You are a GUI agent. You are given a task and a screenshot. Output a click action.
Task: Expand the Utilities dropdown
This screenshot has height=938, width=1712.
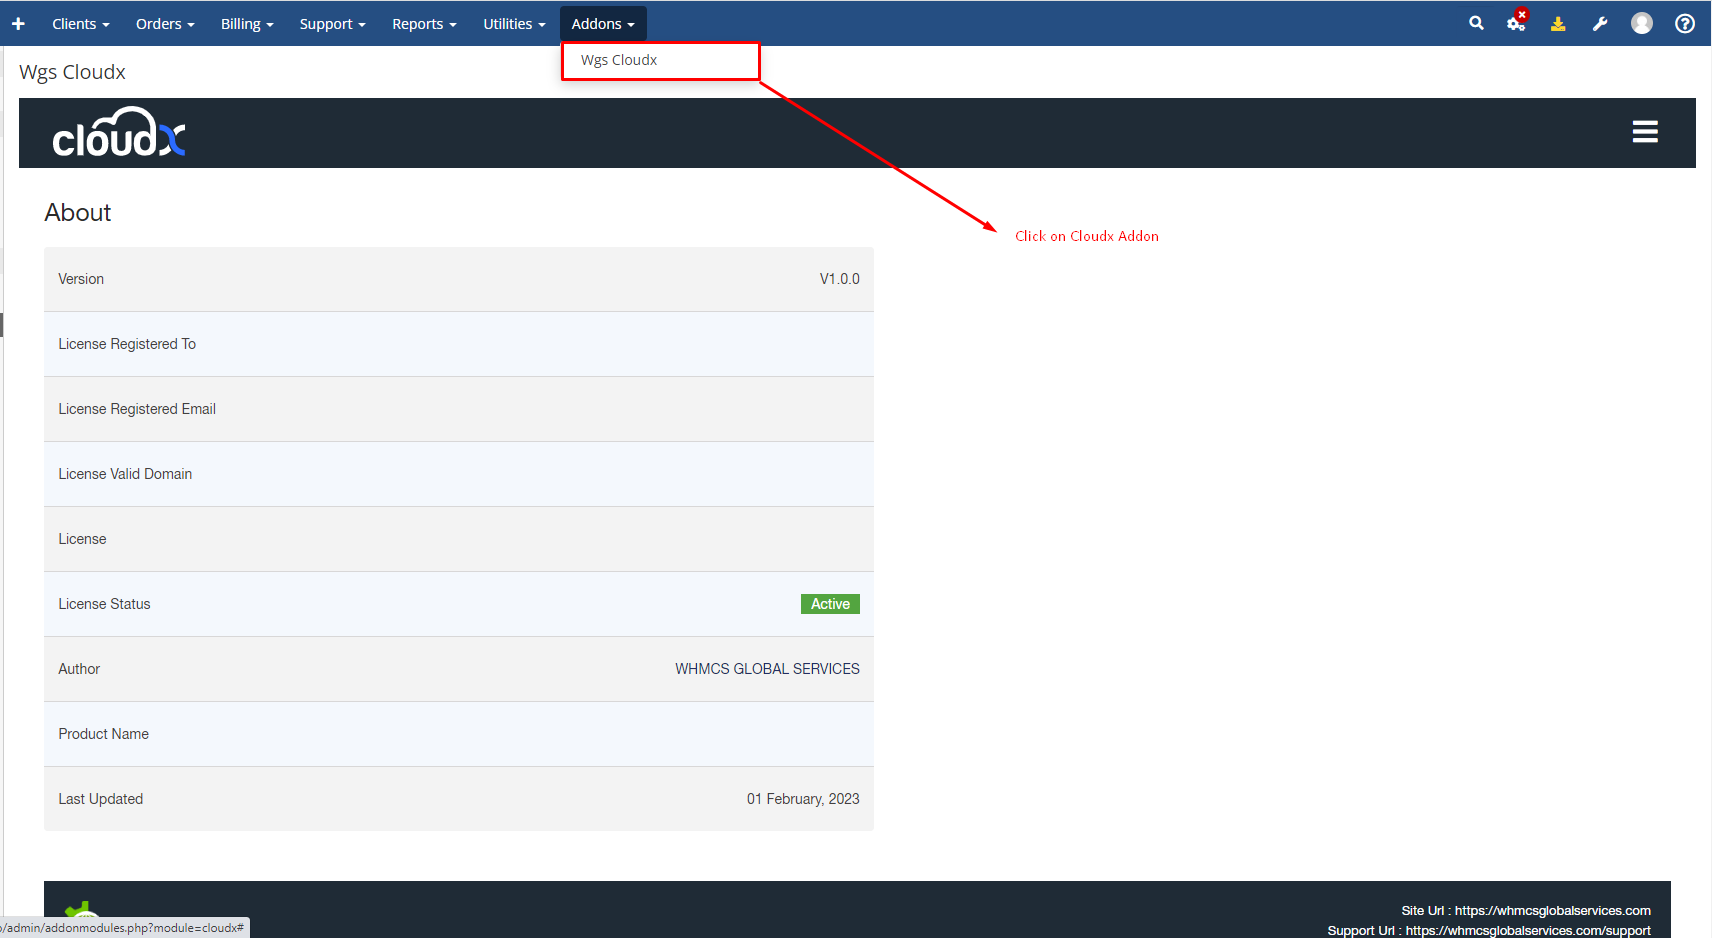514,24
